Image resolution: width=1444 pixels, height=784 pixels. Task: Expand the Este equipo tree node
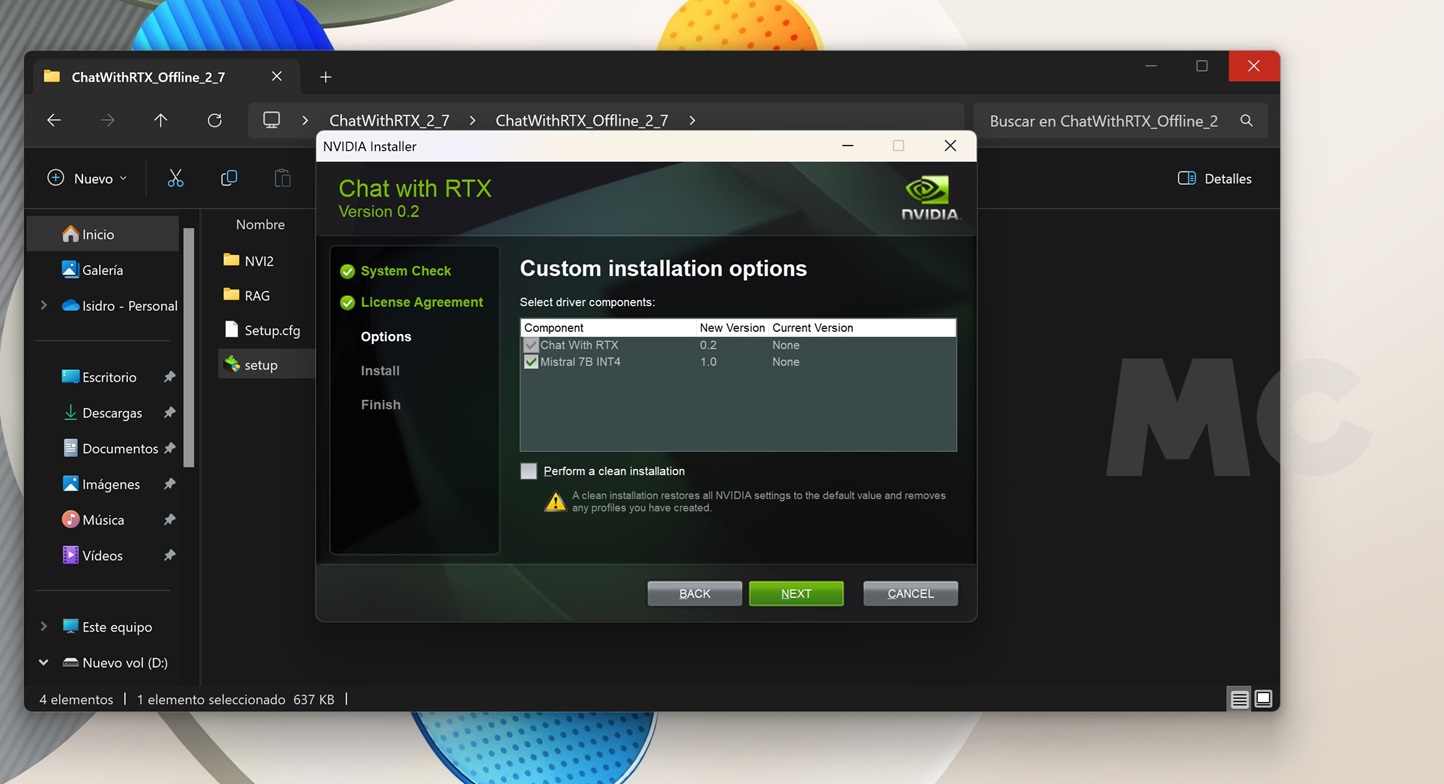43,627
